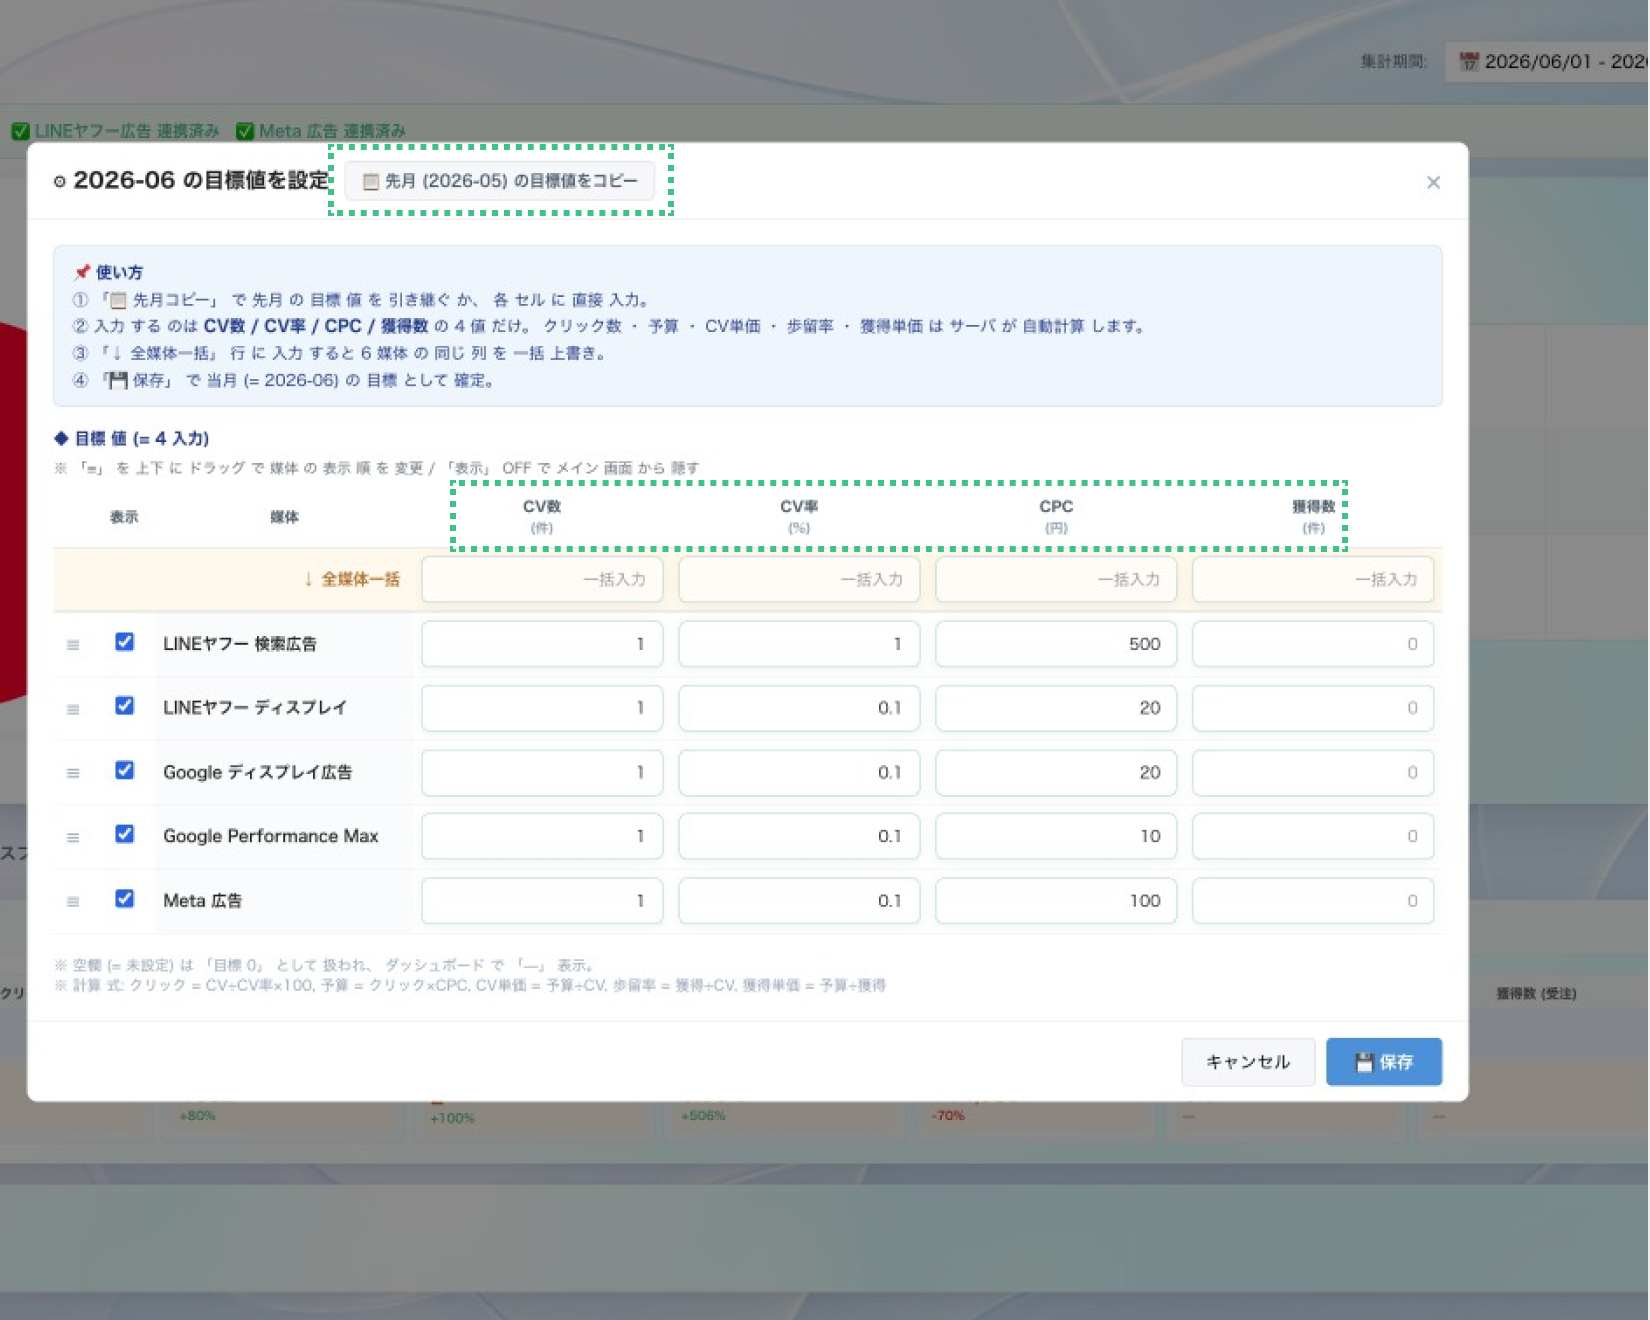Click the 媒体 column header
Screen dimensions: 1650x1320
(285, 517)
